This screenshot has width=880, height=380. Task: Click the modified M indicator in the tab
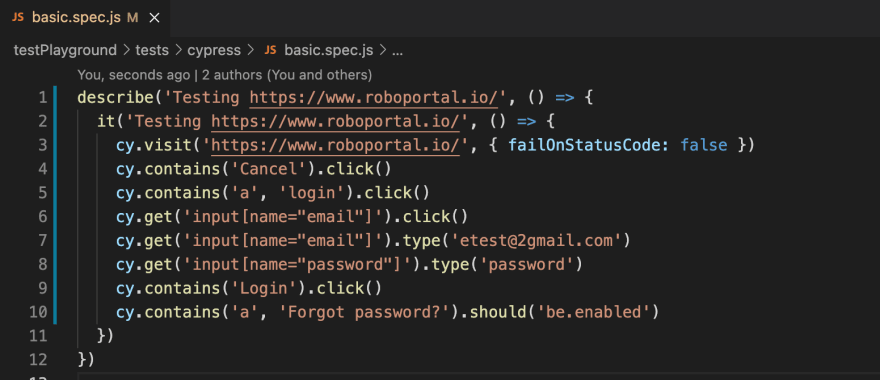tap(132, 17)
